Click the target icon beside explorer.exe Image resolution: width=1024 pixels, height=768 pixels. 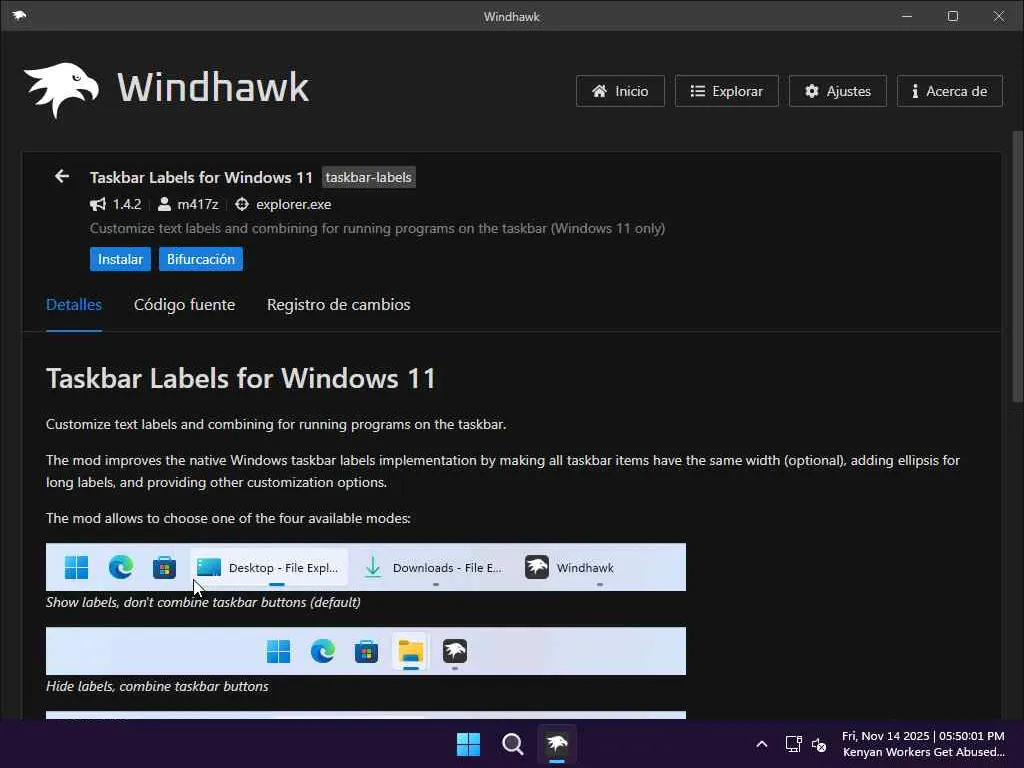(x=242, y=204)
